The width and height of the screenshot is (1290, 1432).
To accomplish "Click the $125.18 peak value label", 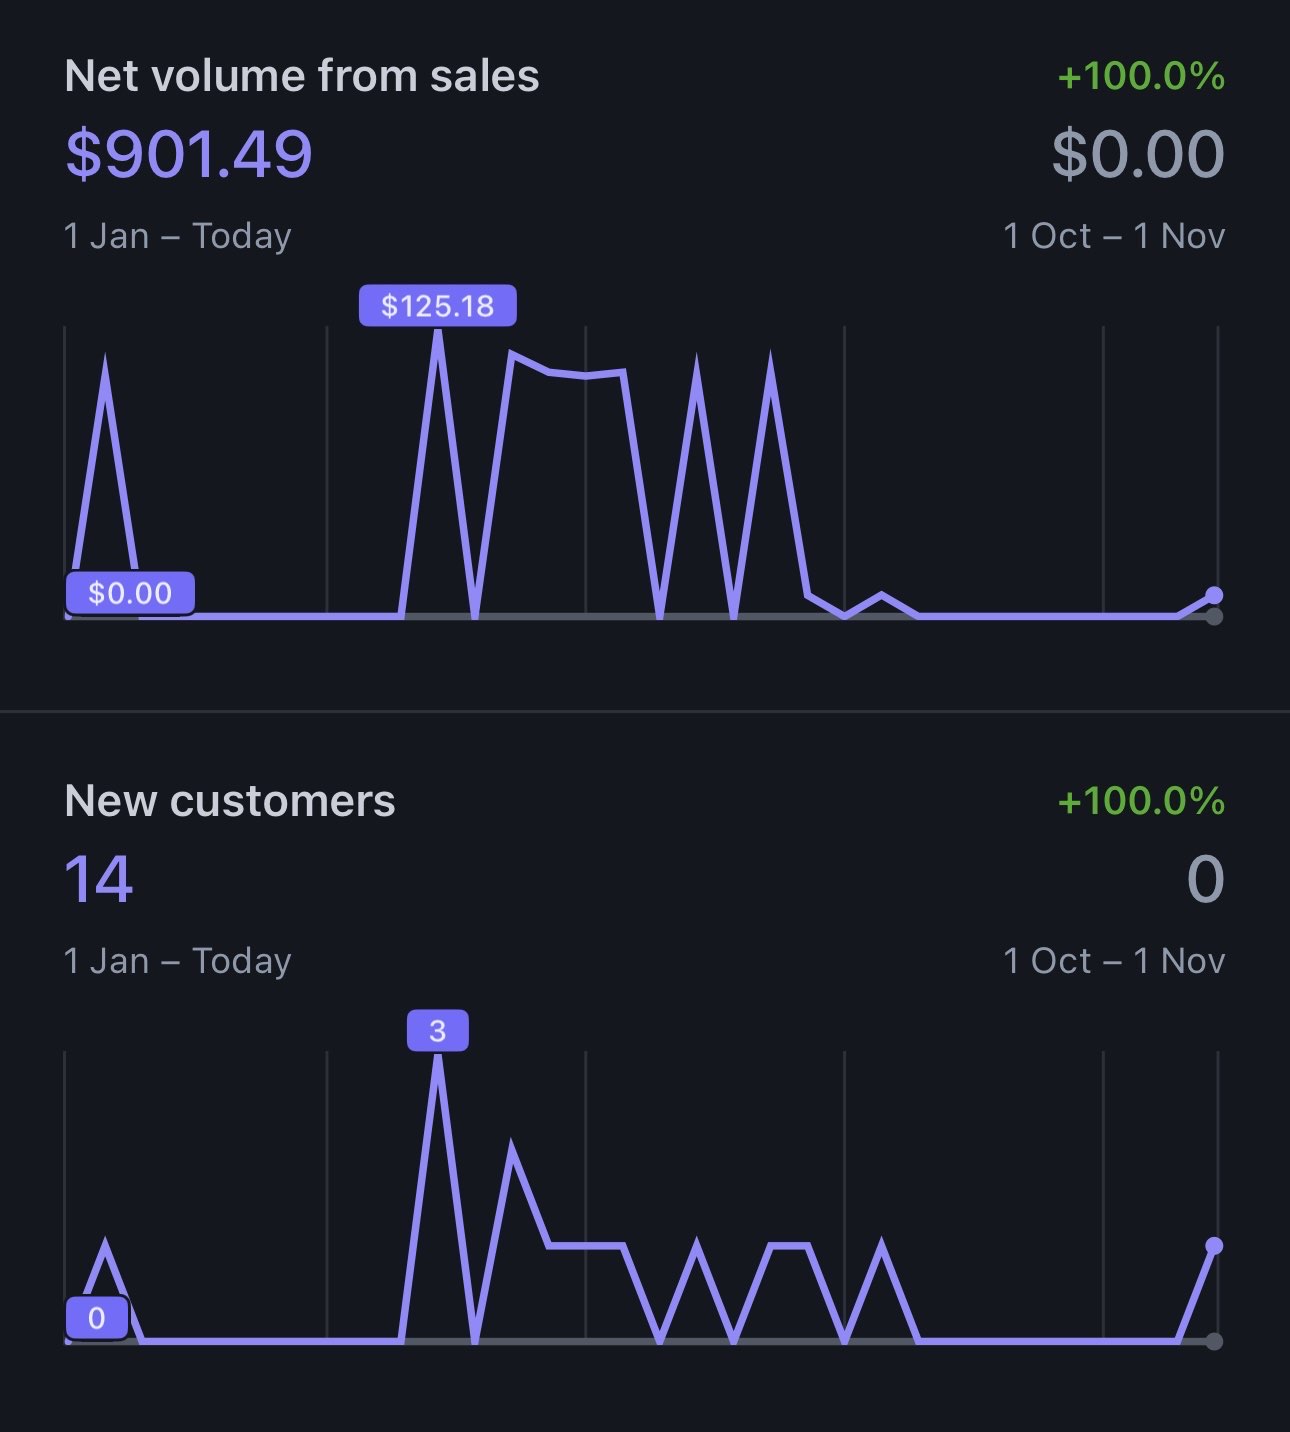I will point(438,306).
